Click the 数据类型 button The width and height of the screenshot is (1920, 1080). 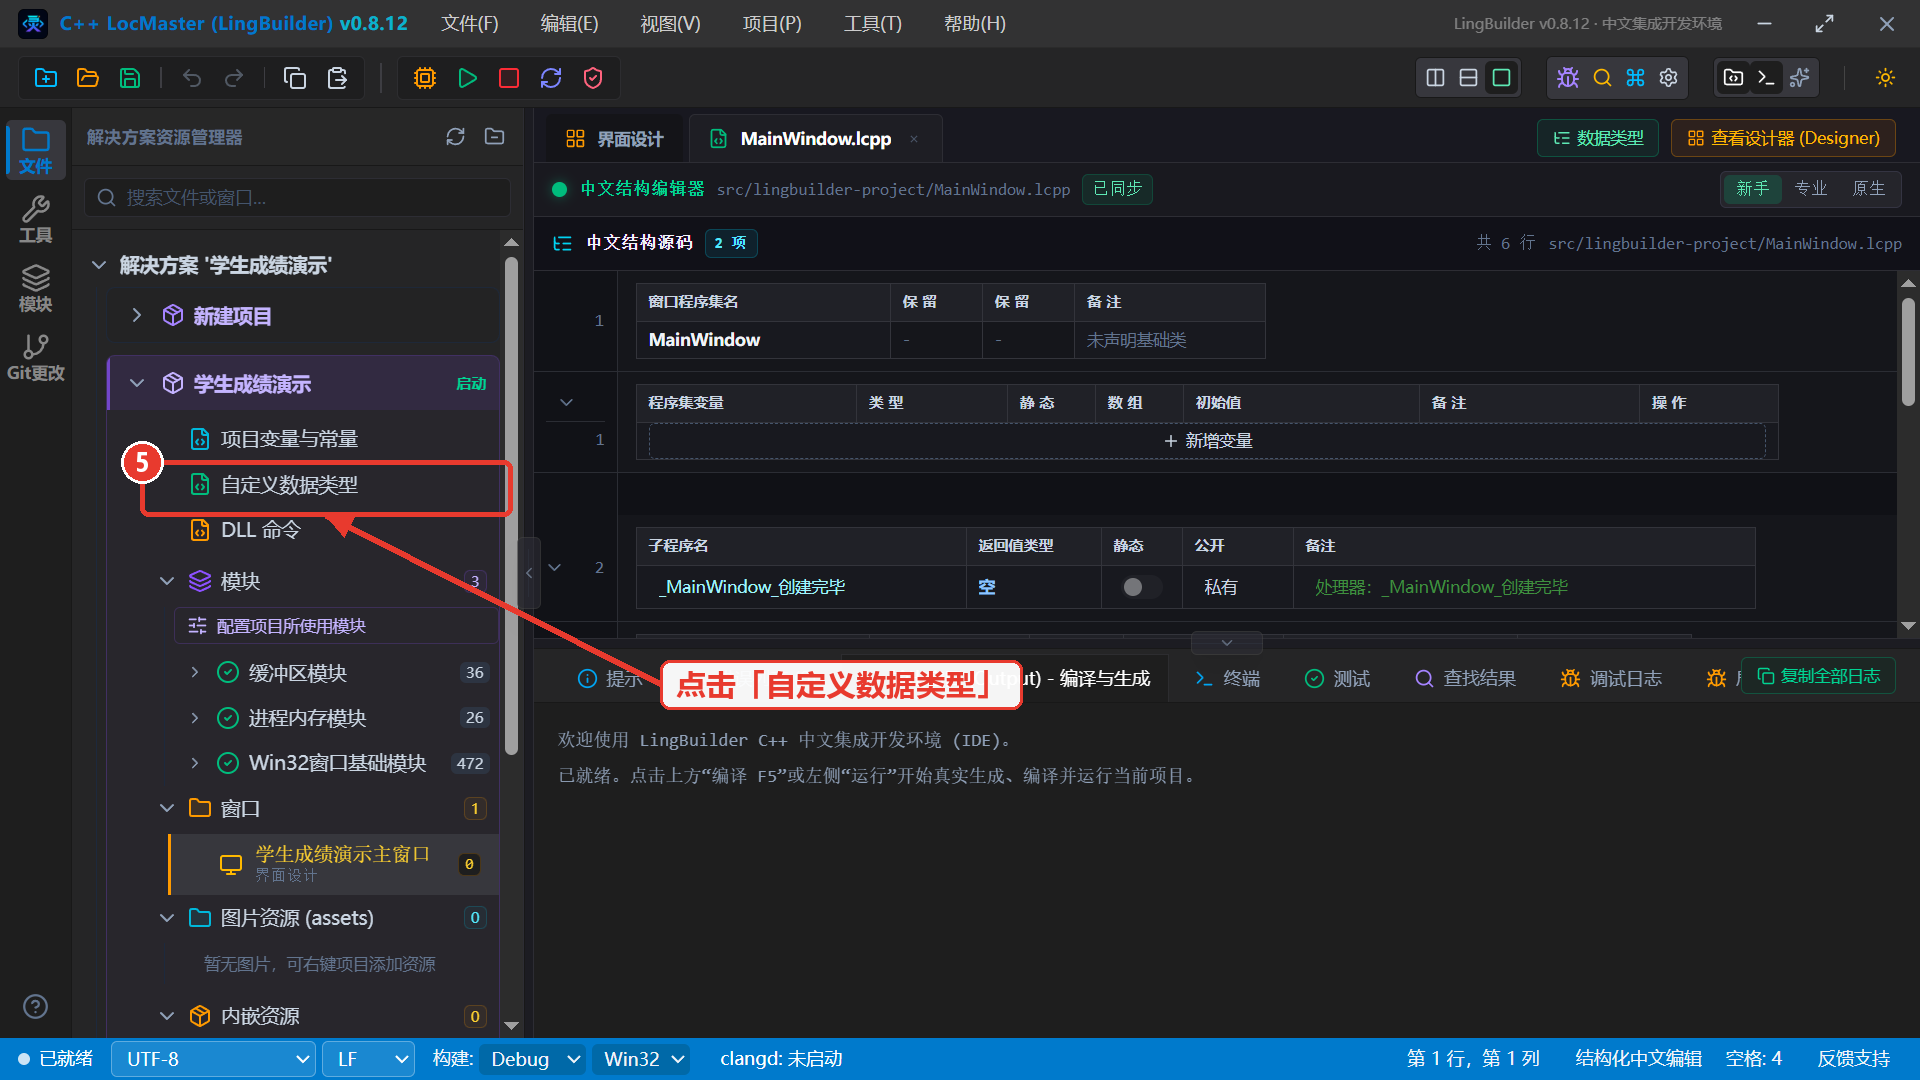pos(1598,138)
